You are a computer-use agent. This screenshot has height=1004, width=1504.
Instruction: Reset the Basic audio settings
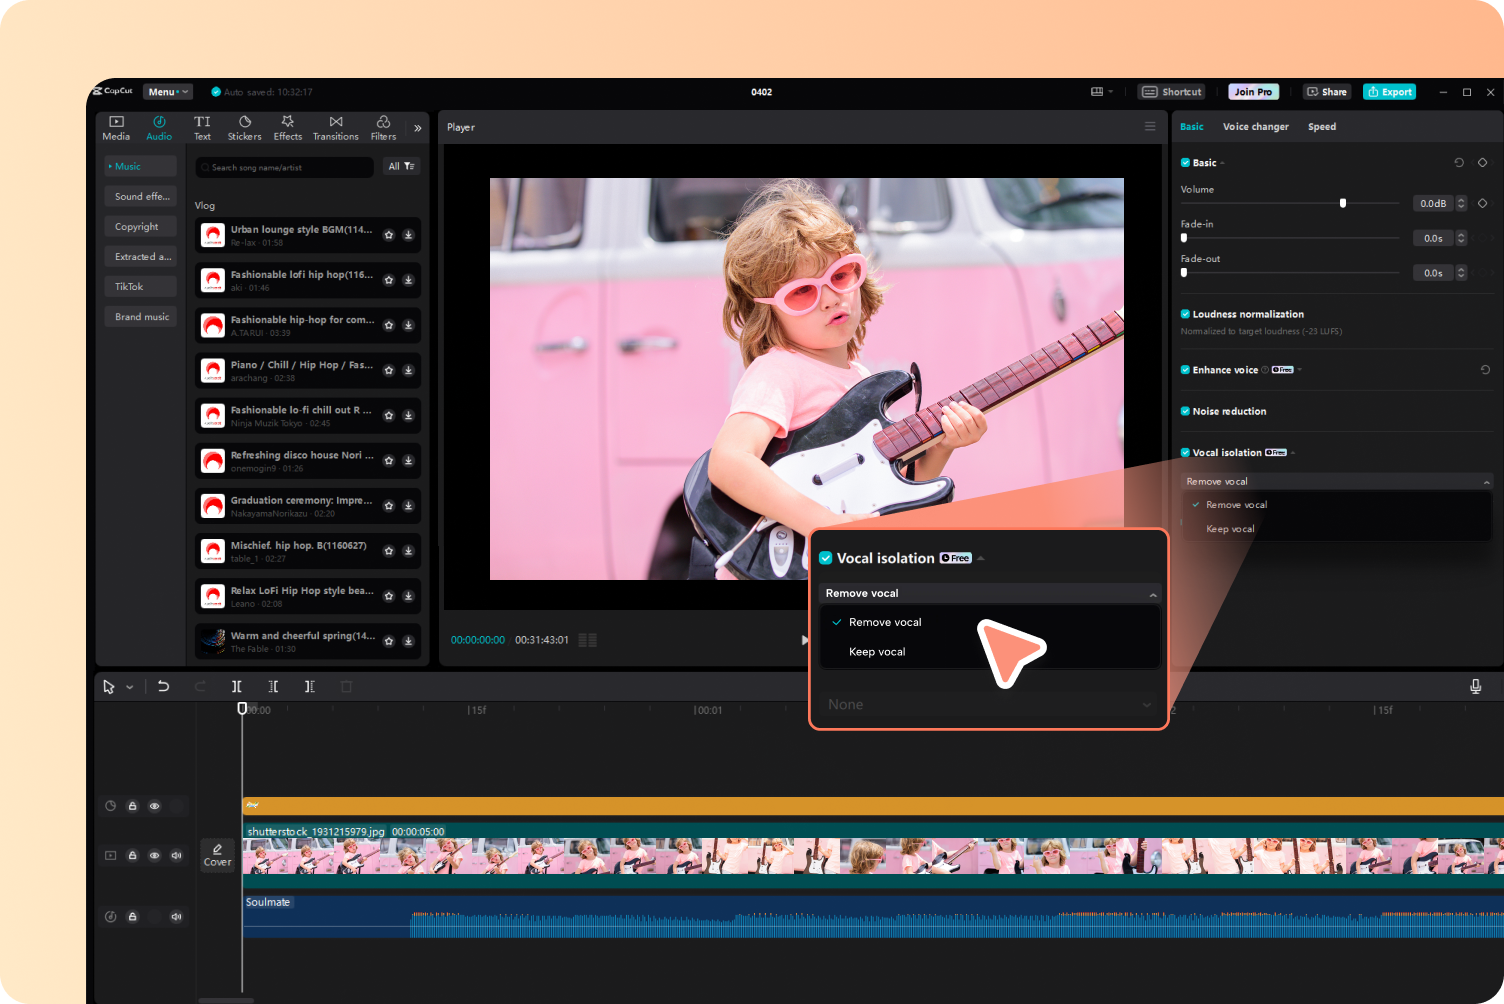click(1459, 162)
